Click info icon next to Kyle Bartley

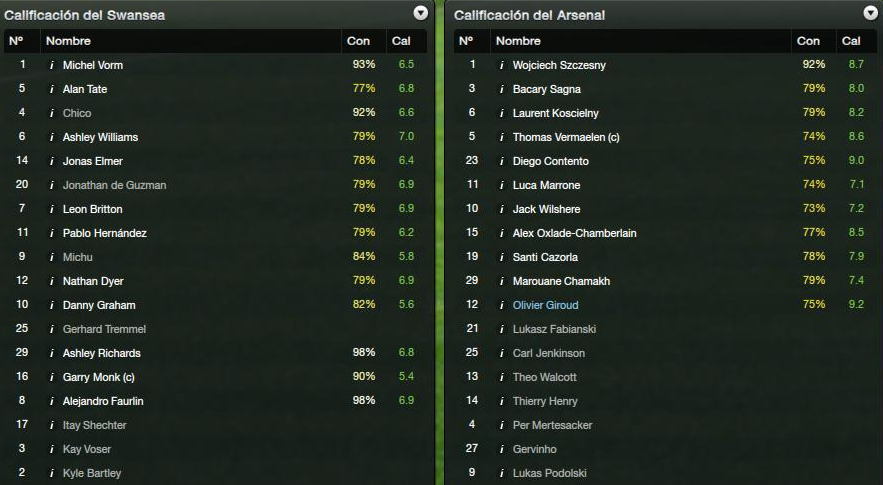[x=52, y=473]
